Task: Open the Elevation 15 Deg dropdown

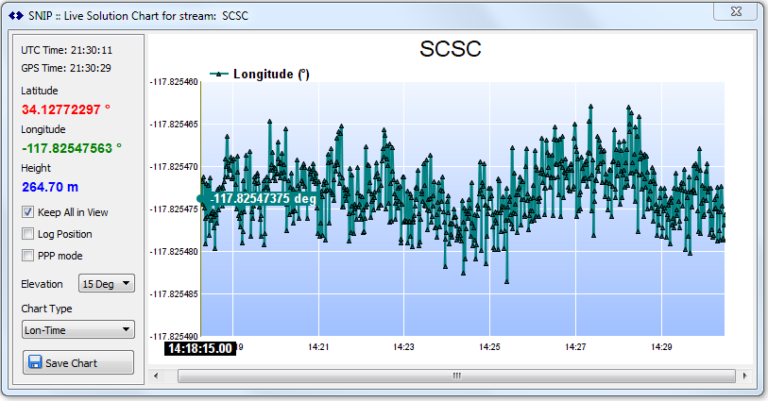Action: click(x=107, y=284)
